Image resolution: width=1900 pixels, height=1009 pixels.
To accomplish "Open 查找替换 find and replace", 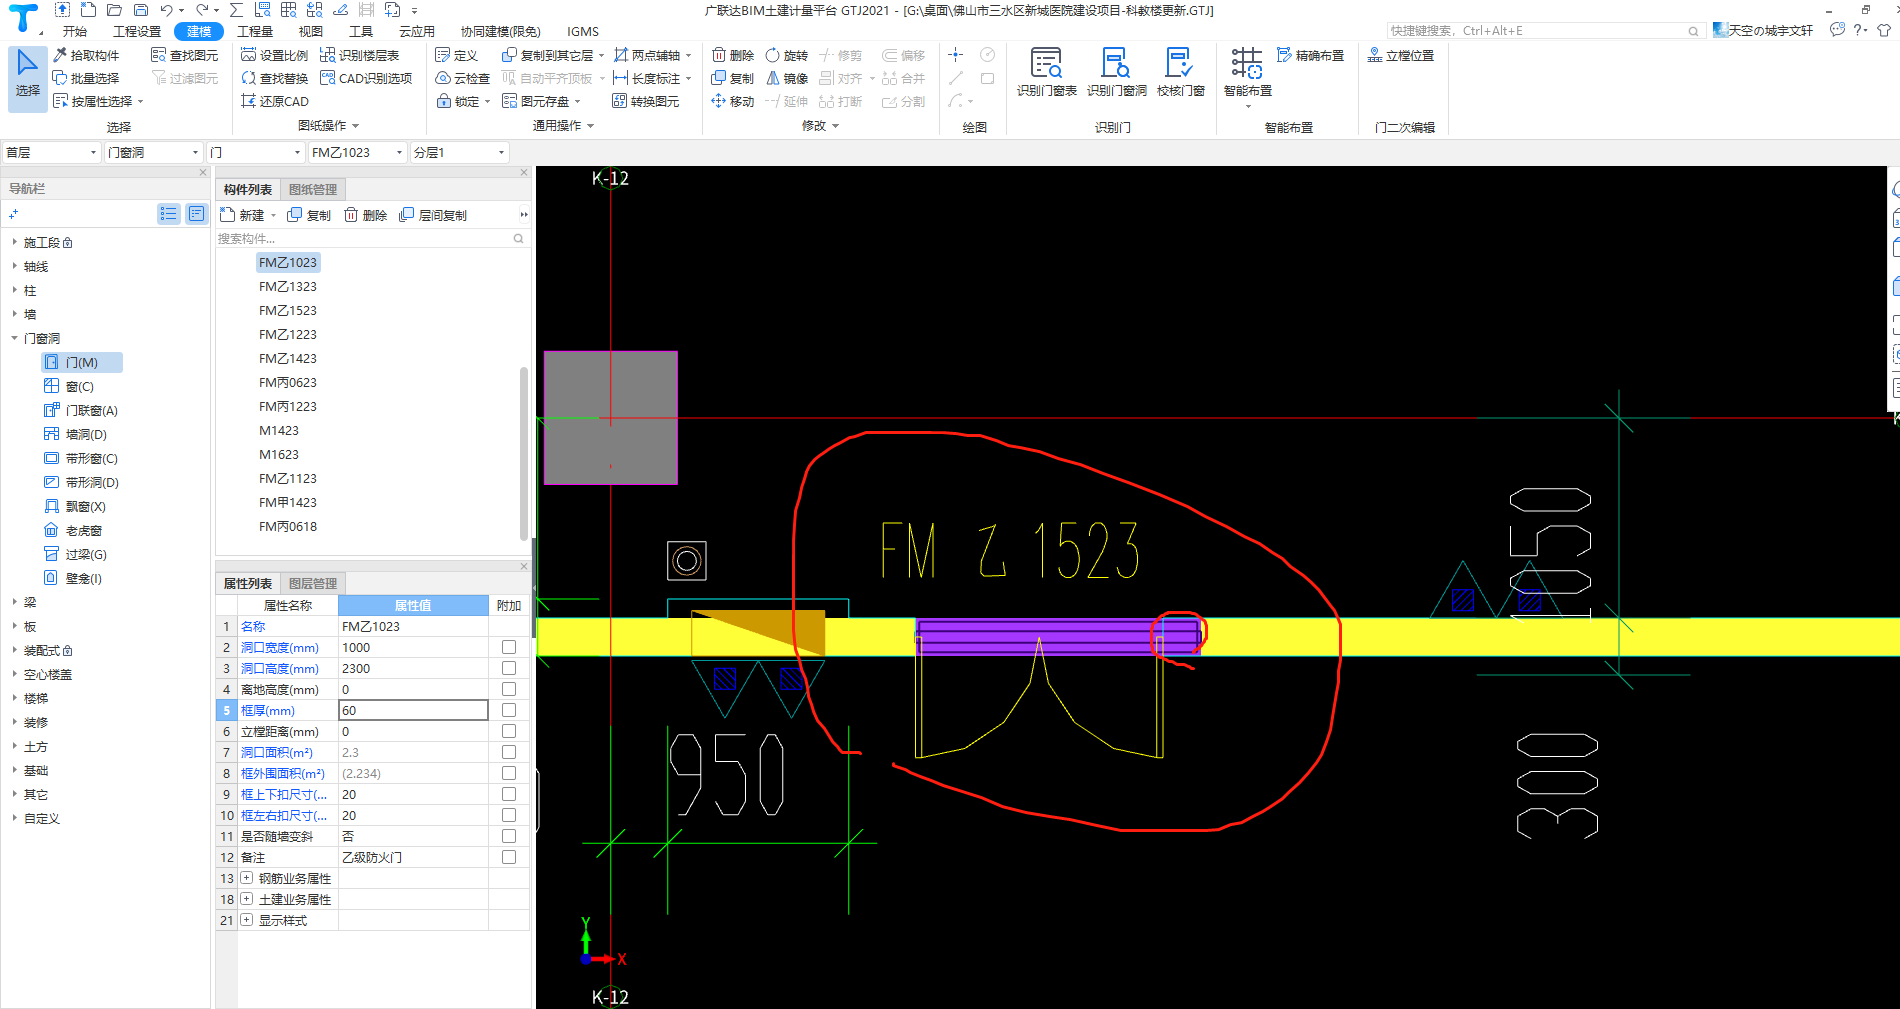I will [275, 78].
